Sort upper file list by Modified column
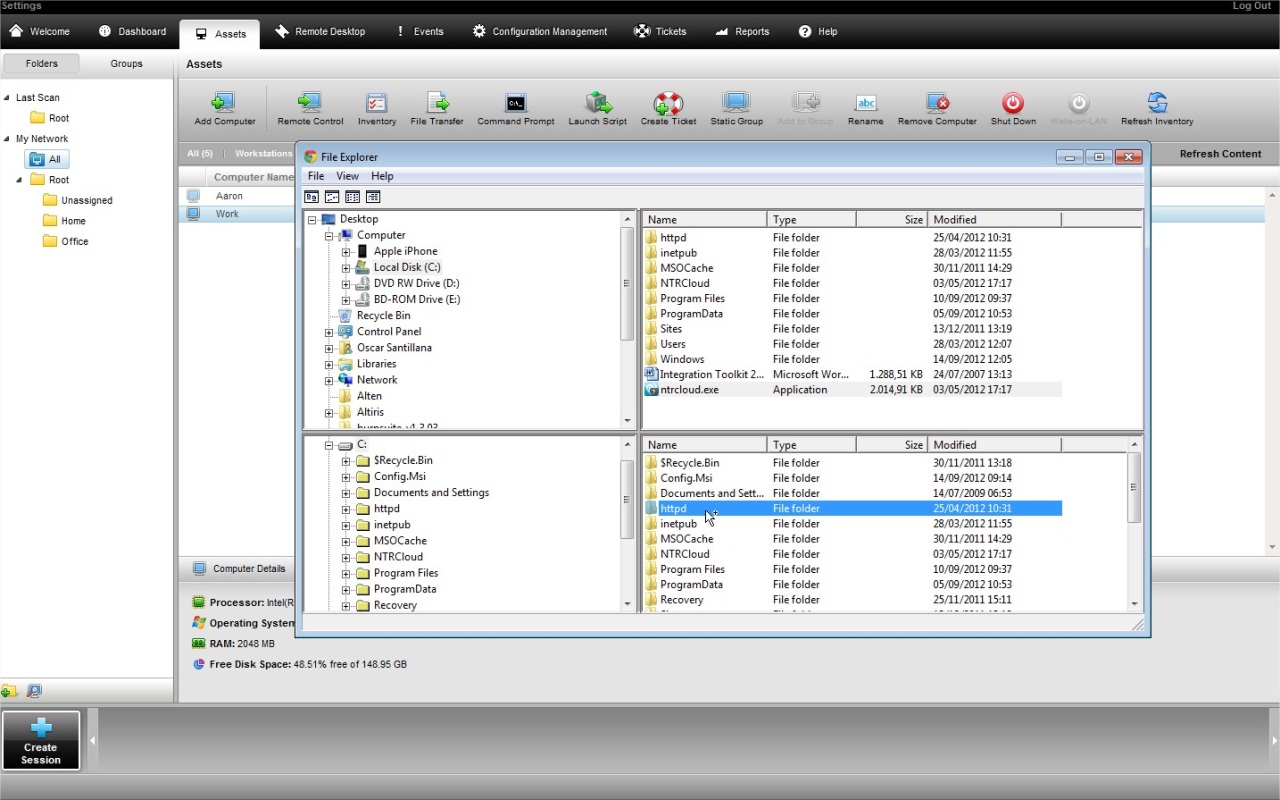This screenshot has height=800, width=1280. [x=994, y=219]
